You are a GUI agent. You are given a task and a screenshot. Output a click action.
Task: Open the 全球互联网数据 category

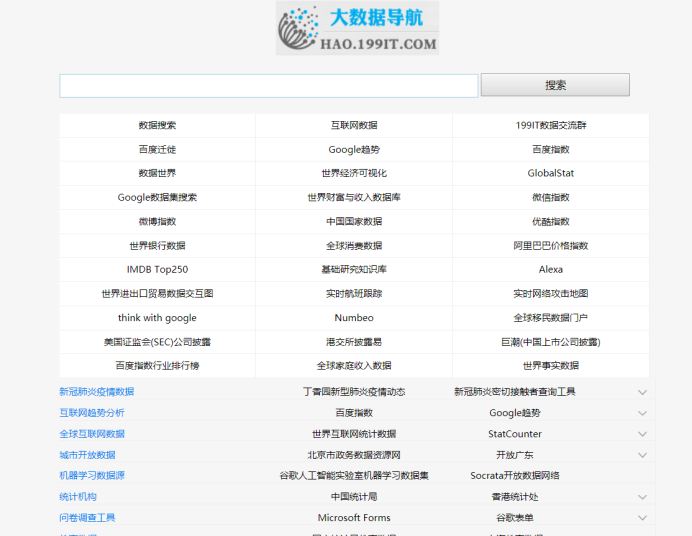click(x=92, y=434)
